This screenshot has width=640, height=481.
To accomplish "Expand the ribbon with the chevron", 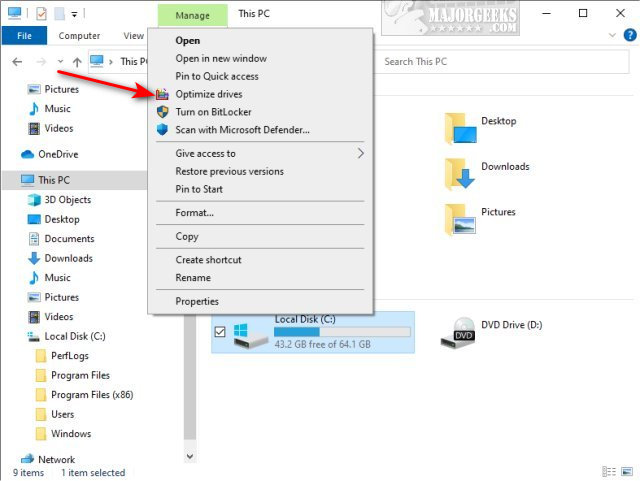I will pos(612,35).
